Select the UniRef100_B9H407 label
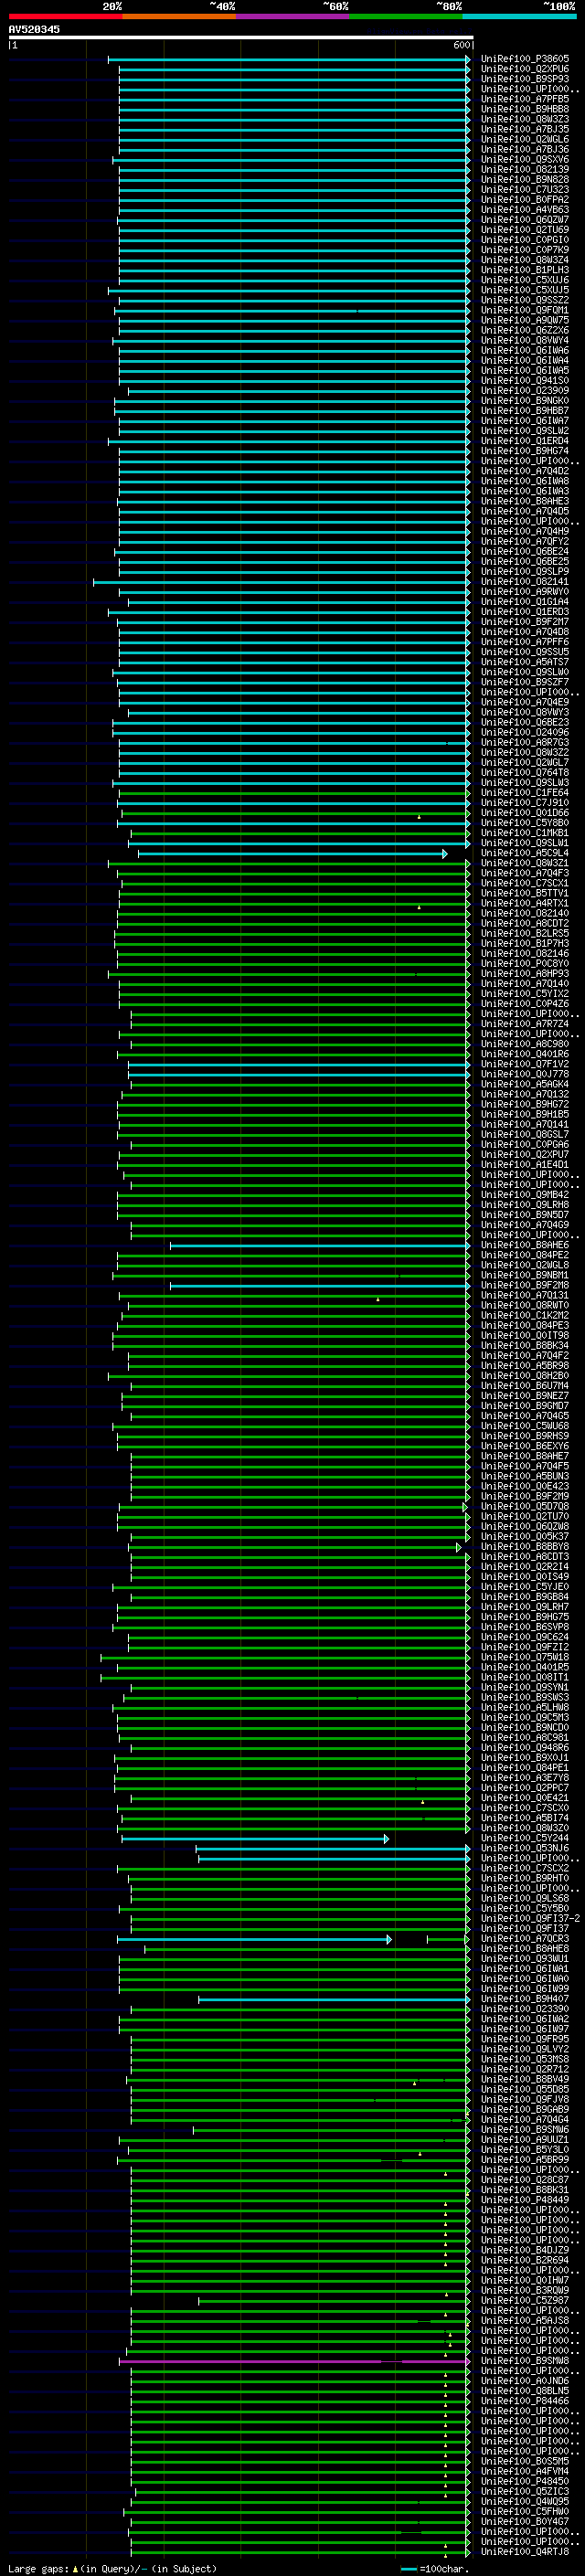Image resolution: width=585 pixels, height=2576 pixels. tap(525, 2000)
